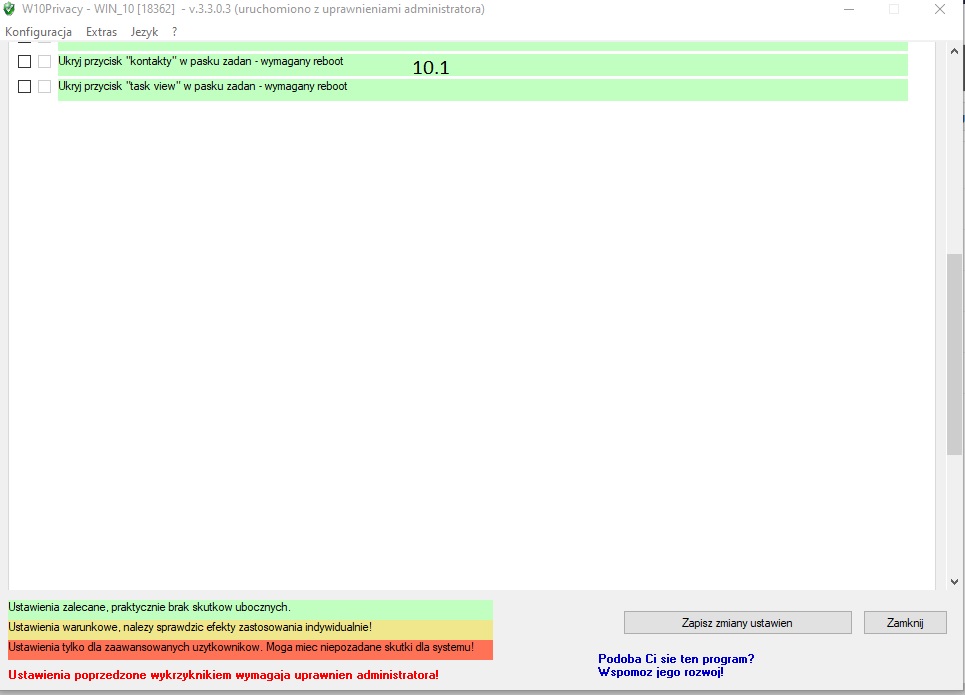Image resolution: width=965 pixels, height=695 pixels.
Task: Open the question mark help menu
Action: 175,32
